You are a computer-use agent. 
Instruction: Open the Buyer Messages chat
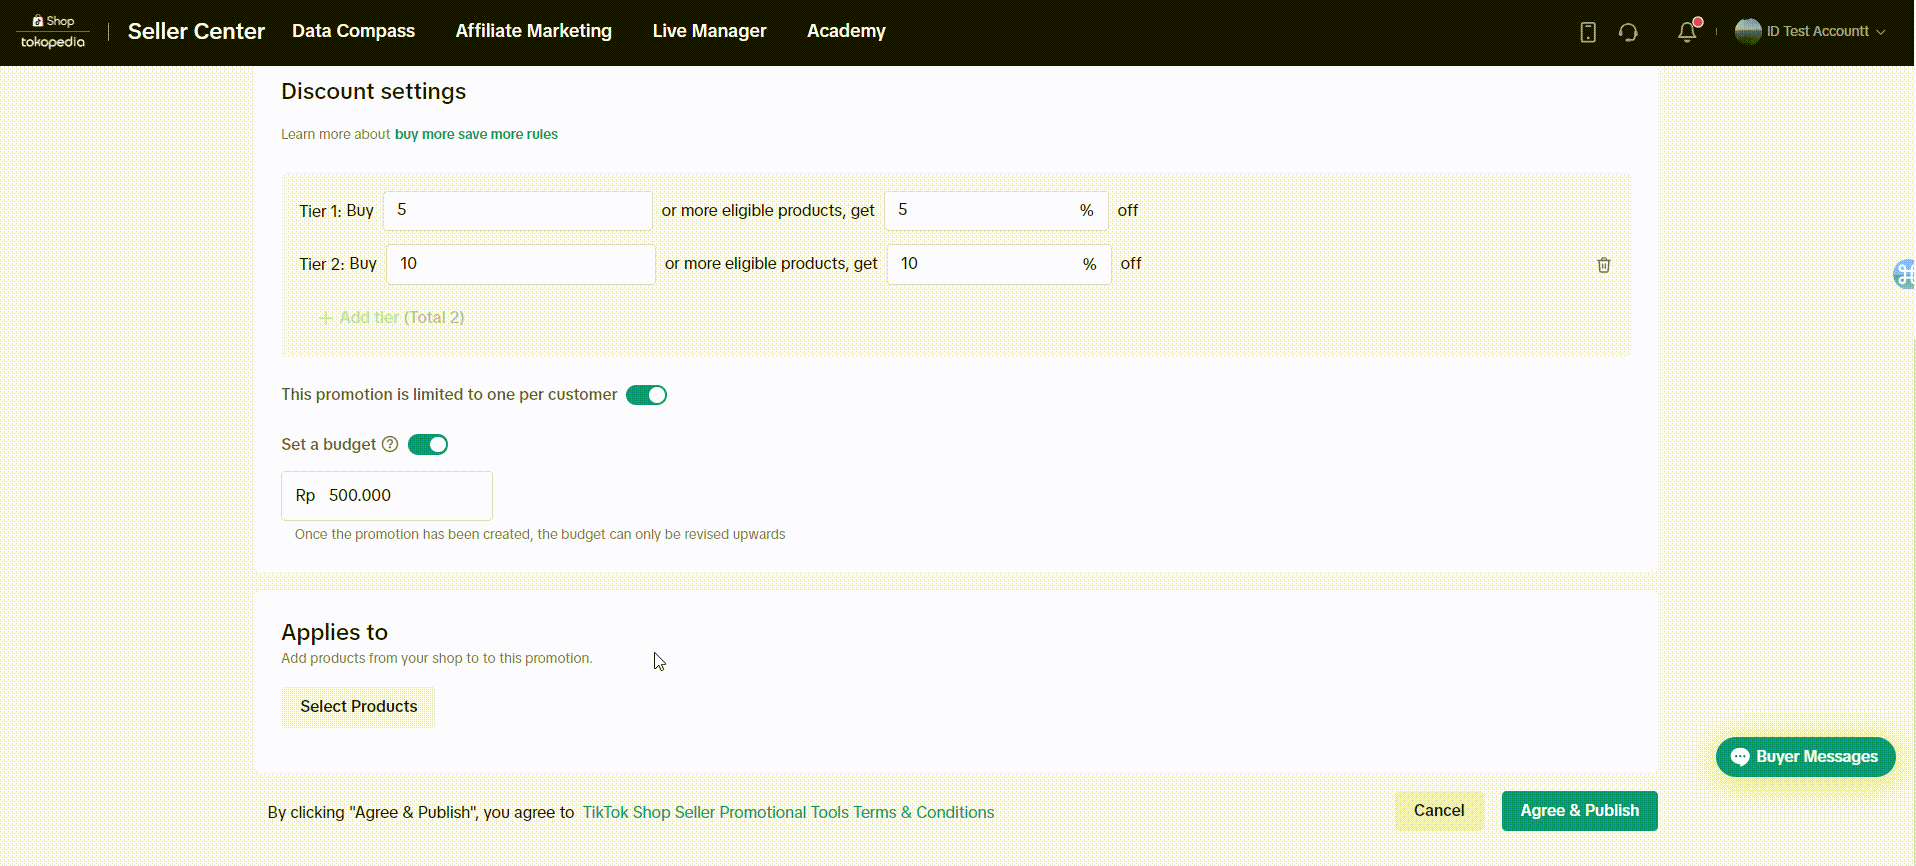(1805, 757)
